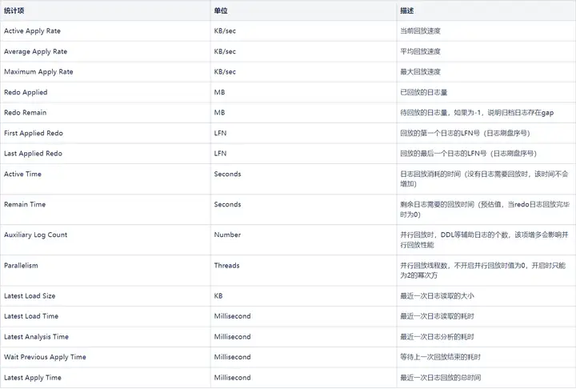Click Seconds in the Remain Time row
576x389 pixels.
(x=227, y=205)
